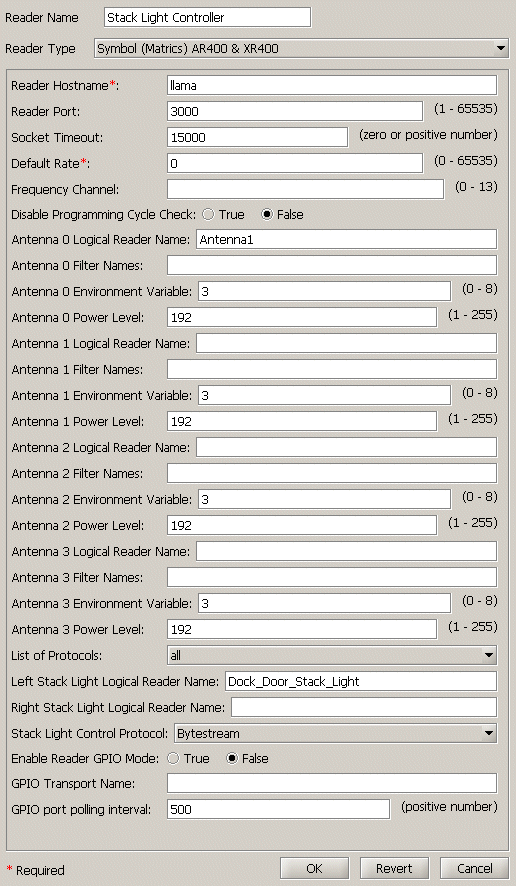Change Antenna 0 Power Level value
516x886 pixels.
click(x=302, y=318)
